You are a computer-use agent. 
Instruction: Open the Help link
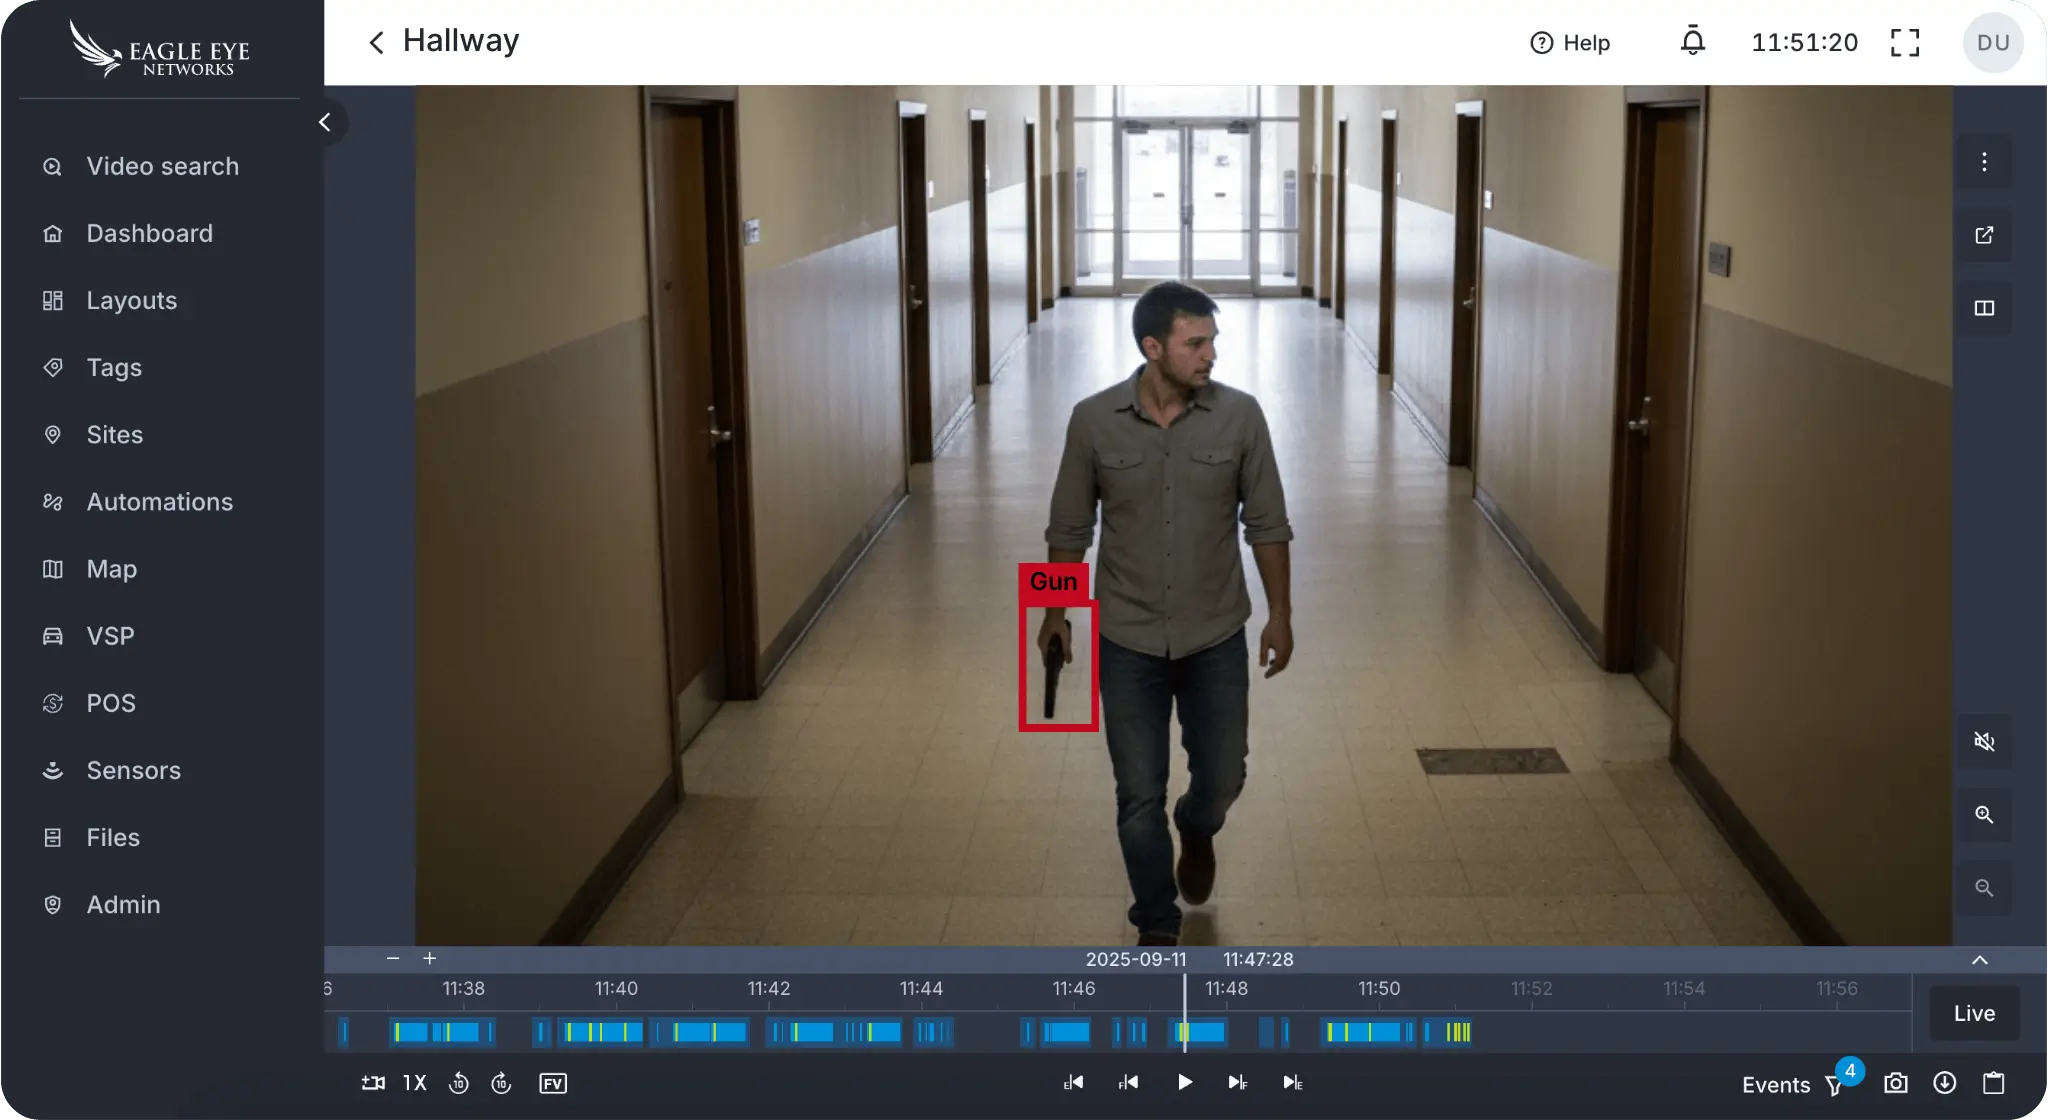coord(1569,42)
